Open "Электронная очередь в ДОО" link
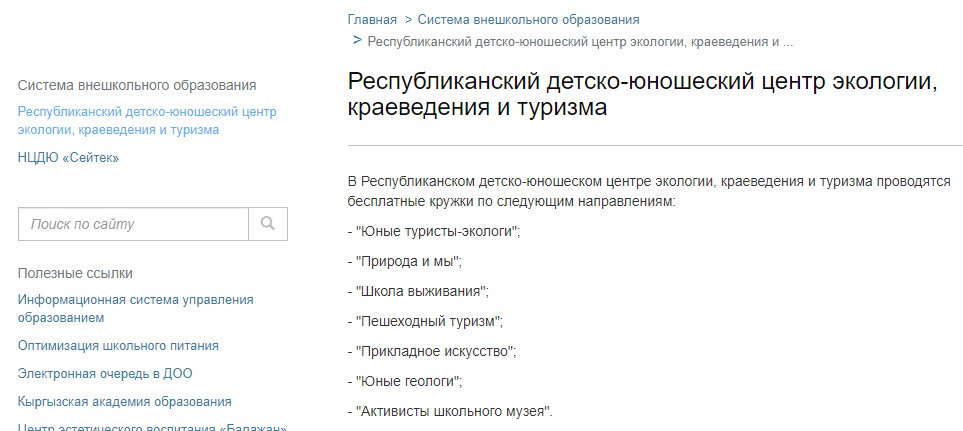This screenshot has height=431, width=963. [105, 374]
